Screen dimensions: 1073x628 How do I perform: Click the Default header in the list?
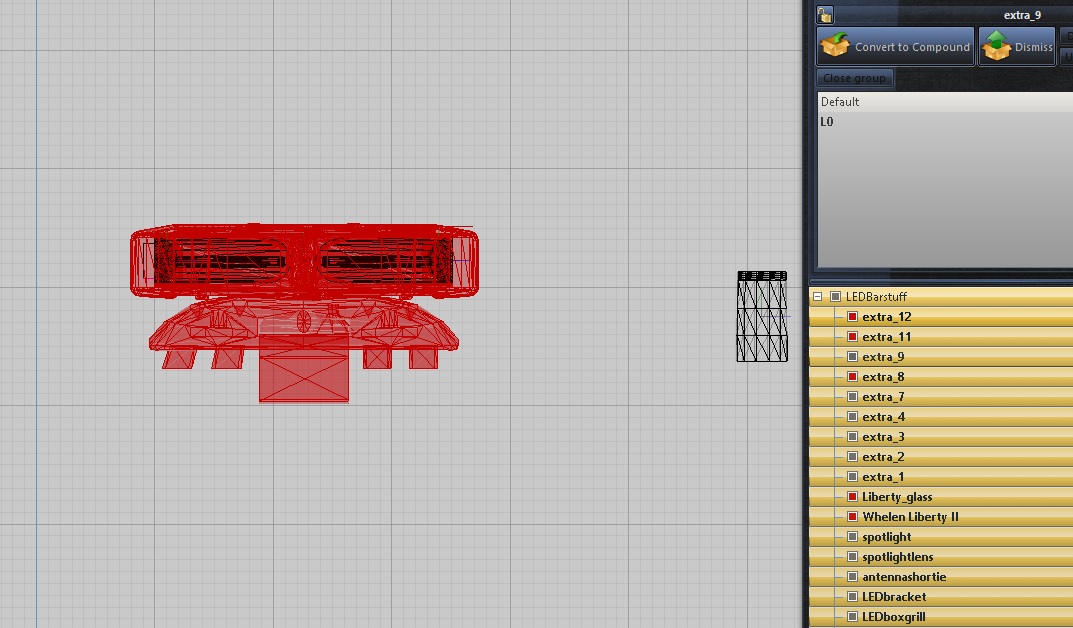[x=840, y=102]
